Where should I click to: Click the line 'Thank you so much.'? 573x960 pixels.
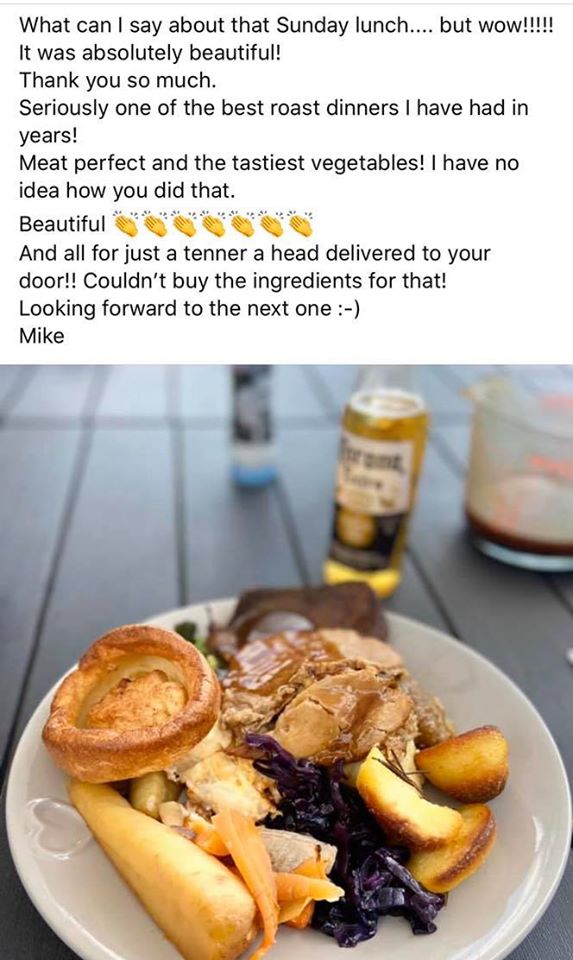pos(118,80)
